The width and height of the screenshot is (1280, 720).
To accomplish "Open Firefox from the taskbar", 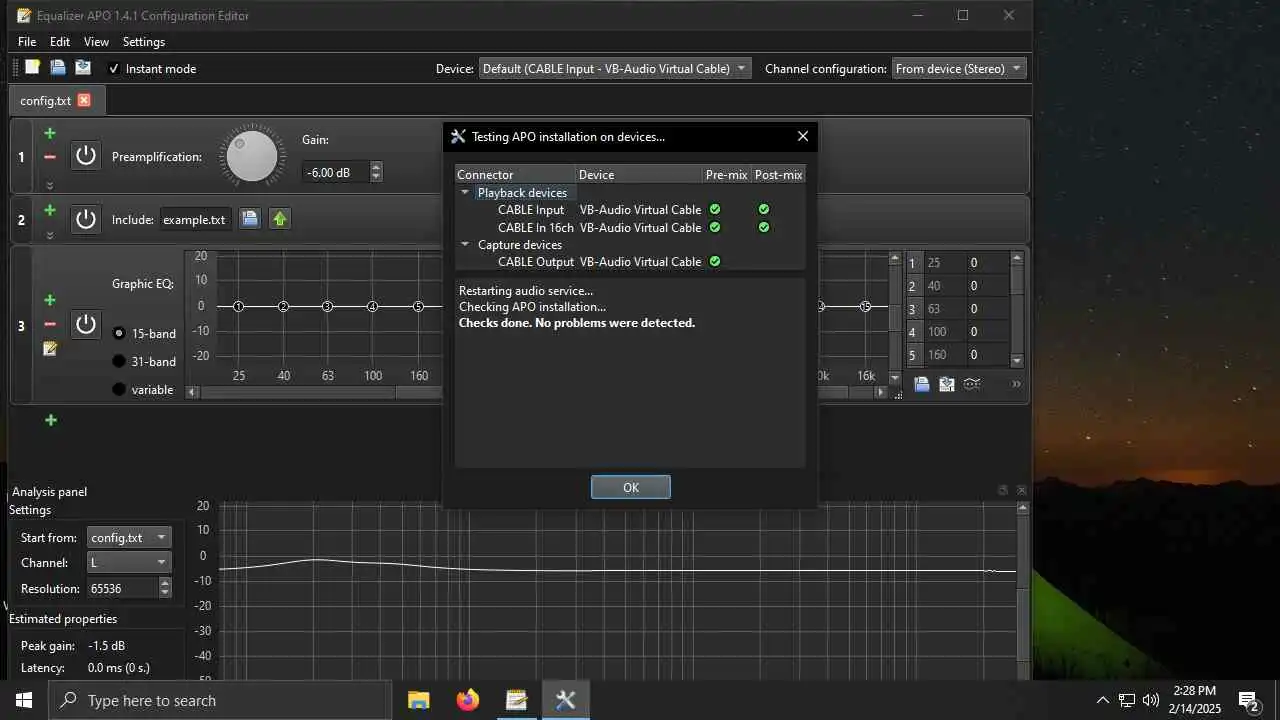I will [x=467, y=700].
